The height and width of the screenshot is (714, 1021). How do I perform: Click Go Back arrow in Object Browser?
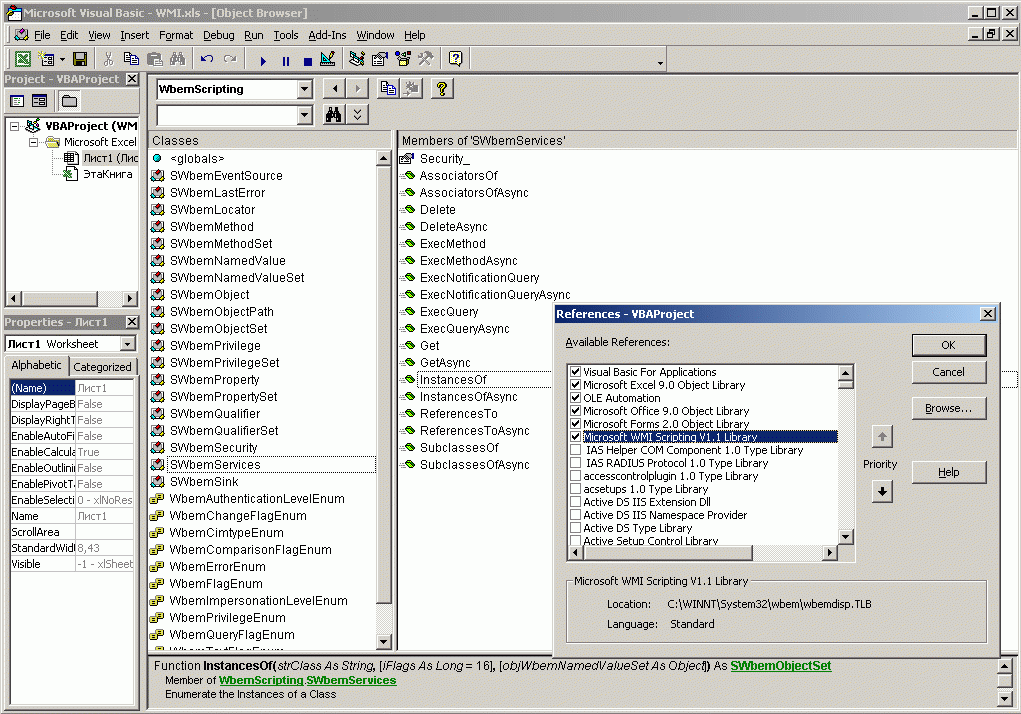click(335, 89)
